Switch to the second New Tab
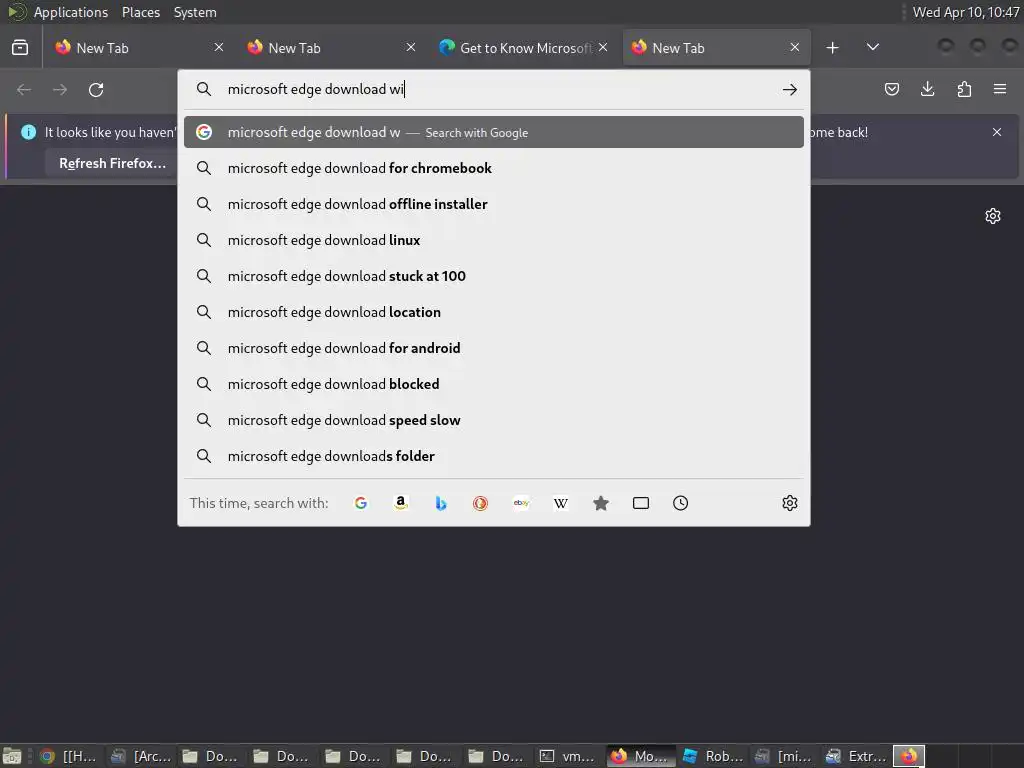 [x=329, y=48]
